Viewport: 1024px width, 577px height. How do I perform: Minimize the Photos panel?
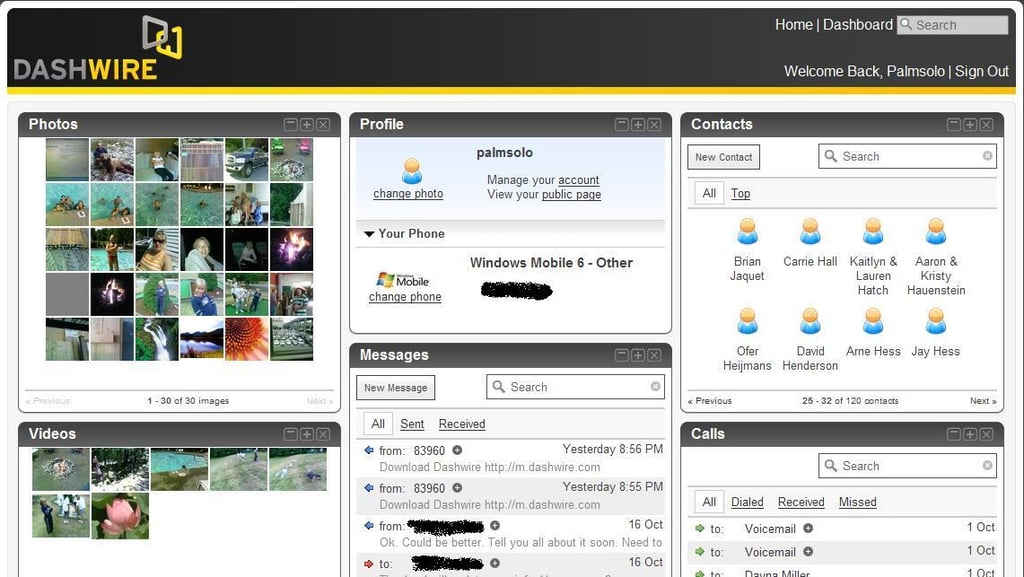click(291, 124)
